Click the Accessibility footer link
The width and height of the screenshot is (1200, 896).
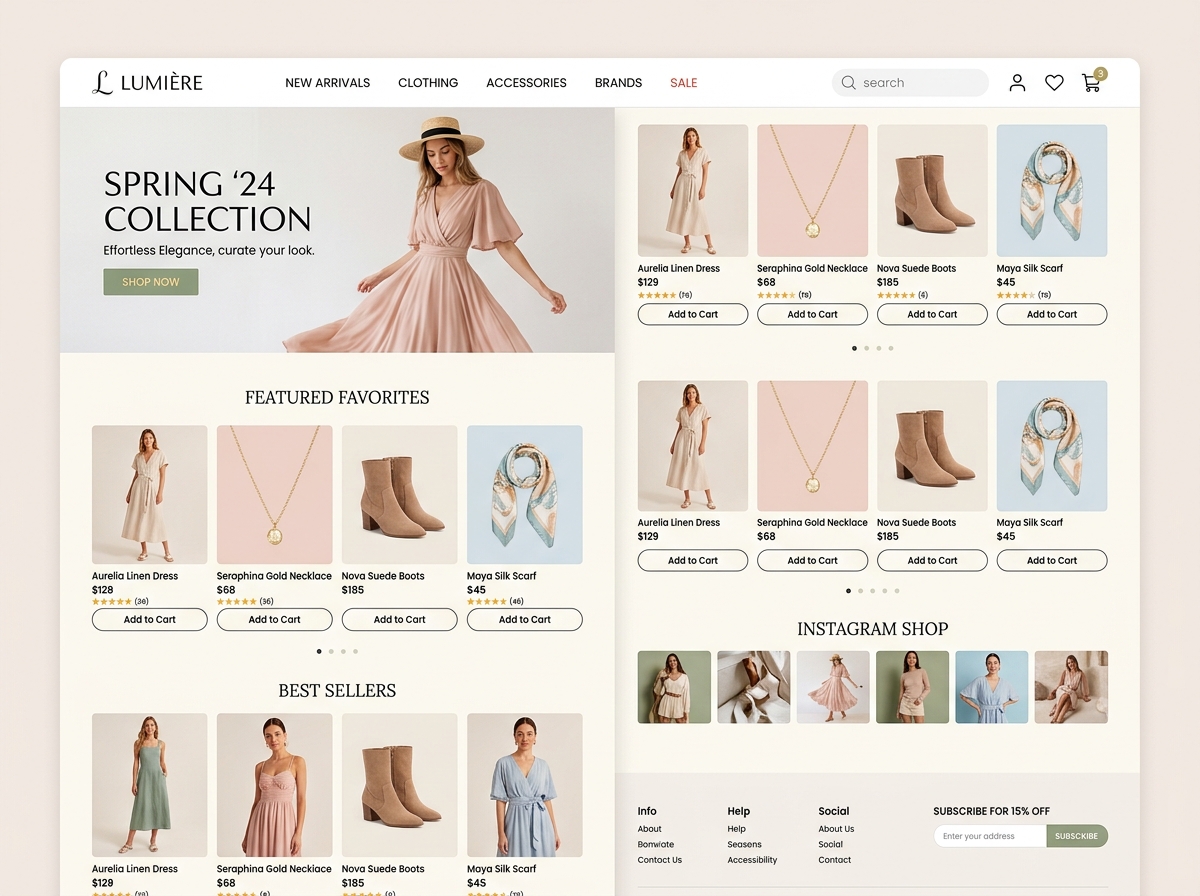pos(752,860)
